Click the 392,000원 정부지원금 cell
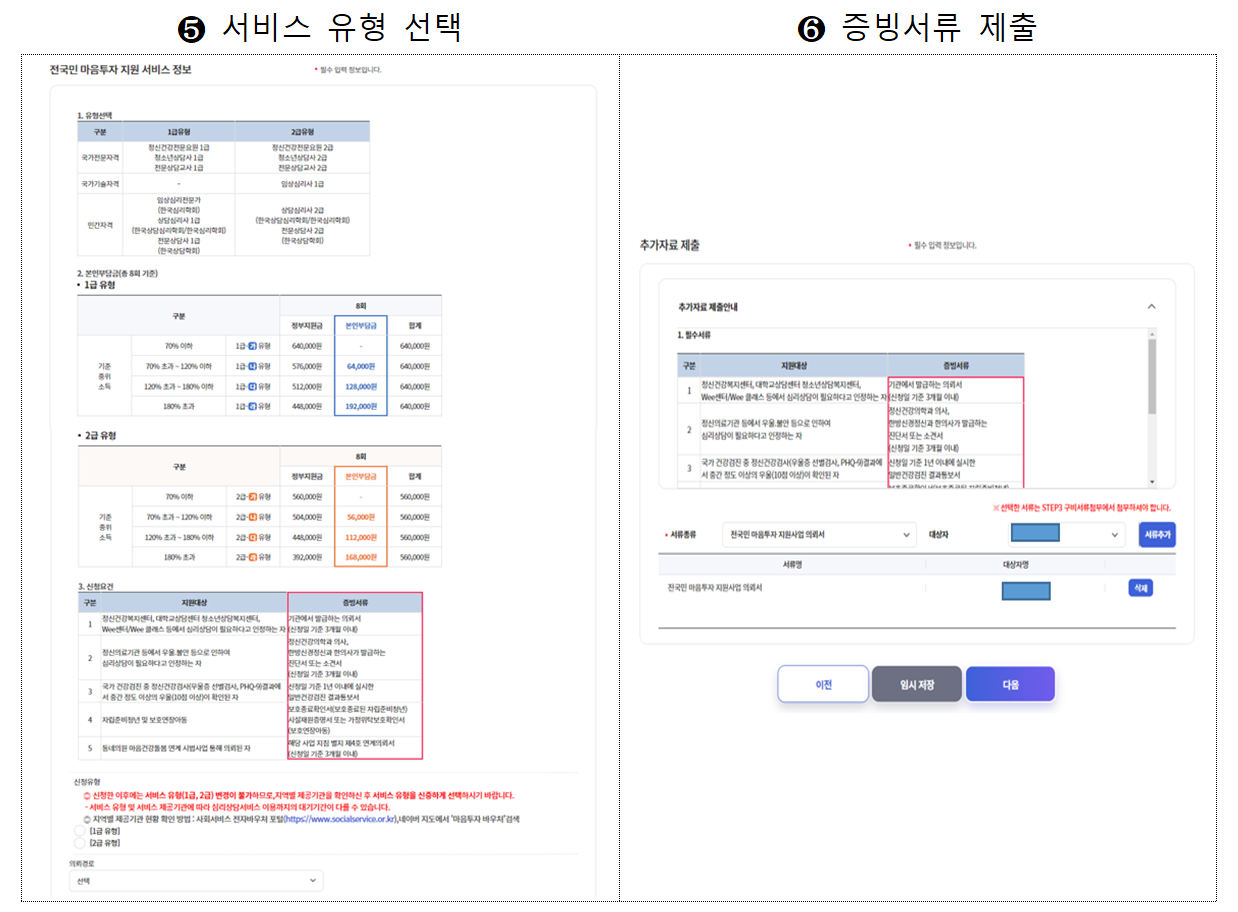Image resolution: width=1238 pixels, height=912 pixels. pyautogui.click(x=306, y=556)
